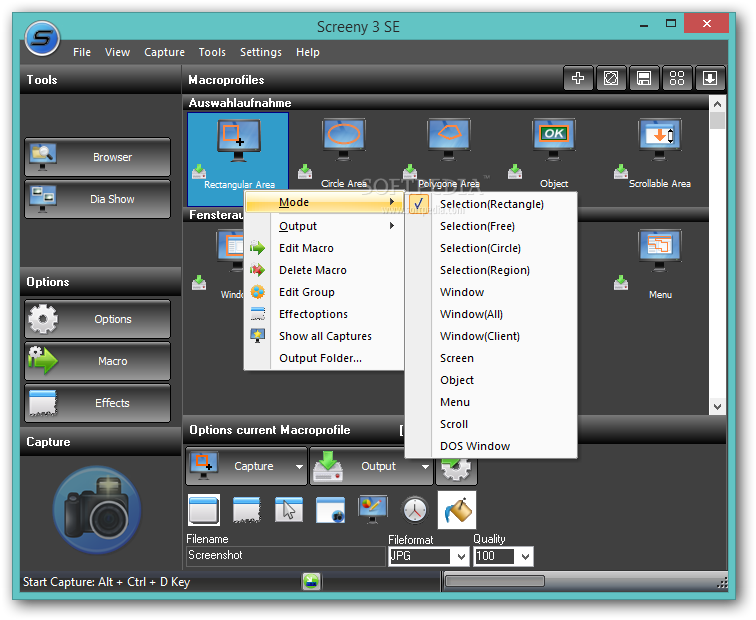The height and width of the screenshot is (620, 756).
Task: Click the Dia Show button
Action: point(97,199)
